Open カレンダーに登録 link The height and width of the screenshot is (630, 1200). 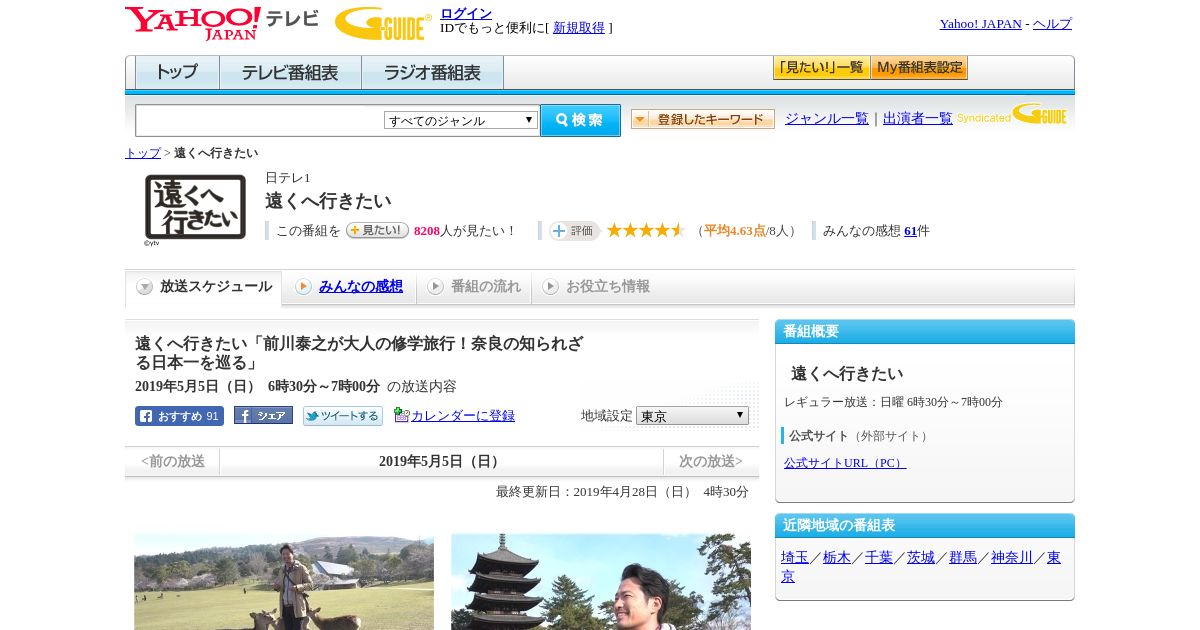[x=463, y=415]
